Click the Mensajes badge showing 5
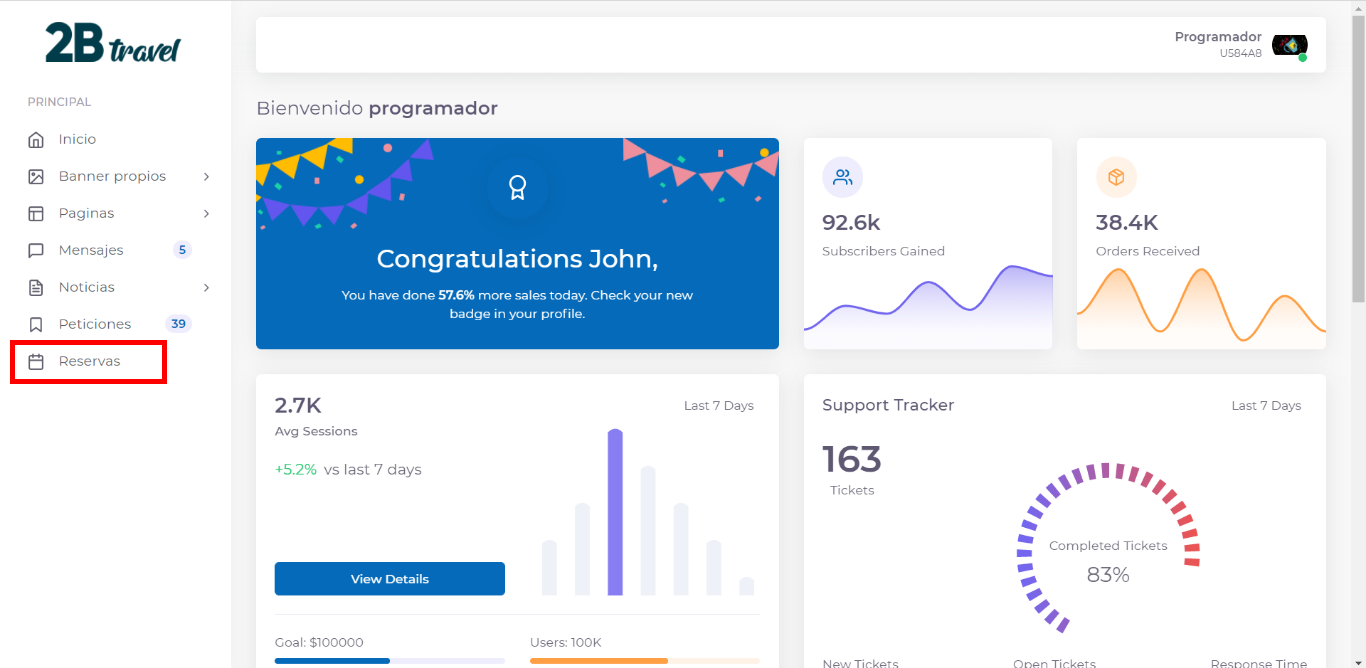Viewport: 1366px width, 668px height. [x=182, y=250]
